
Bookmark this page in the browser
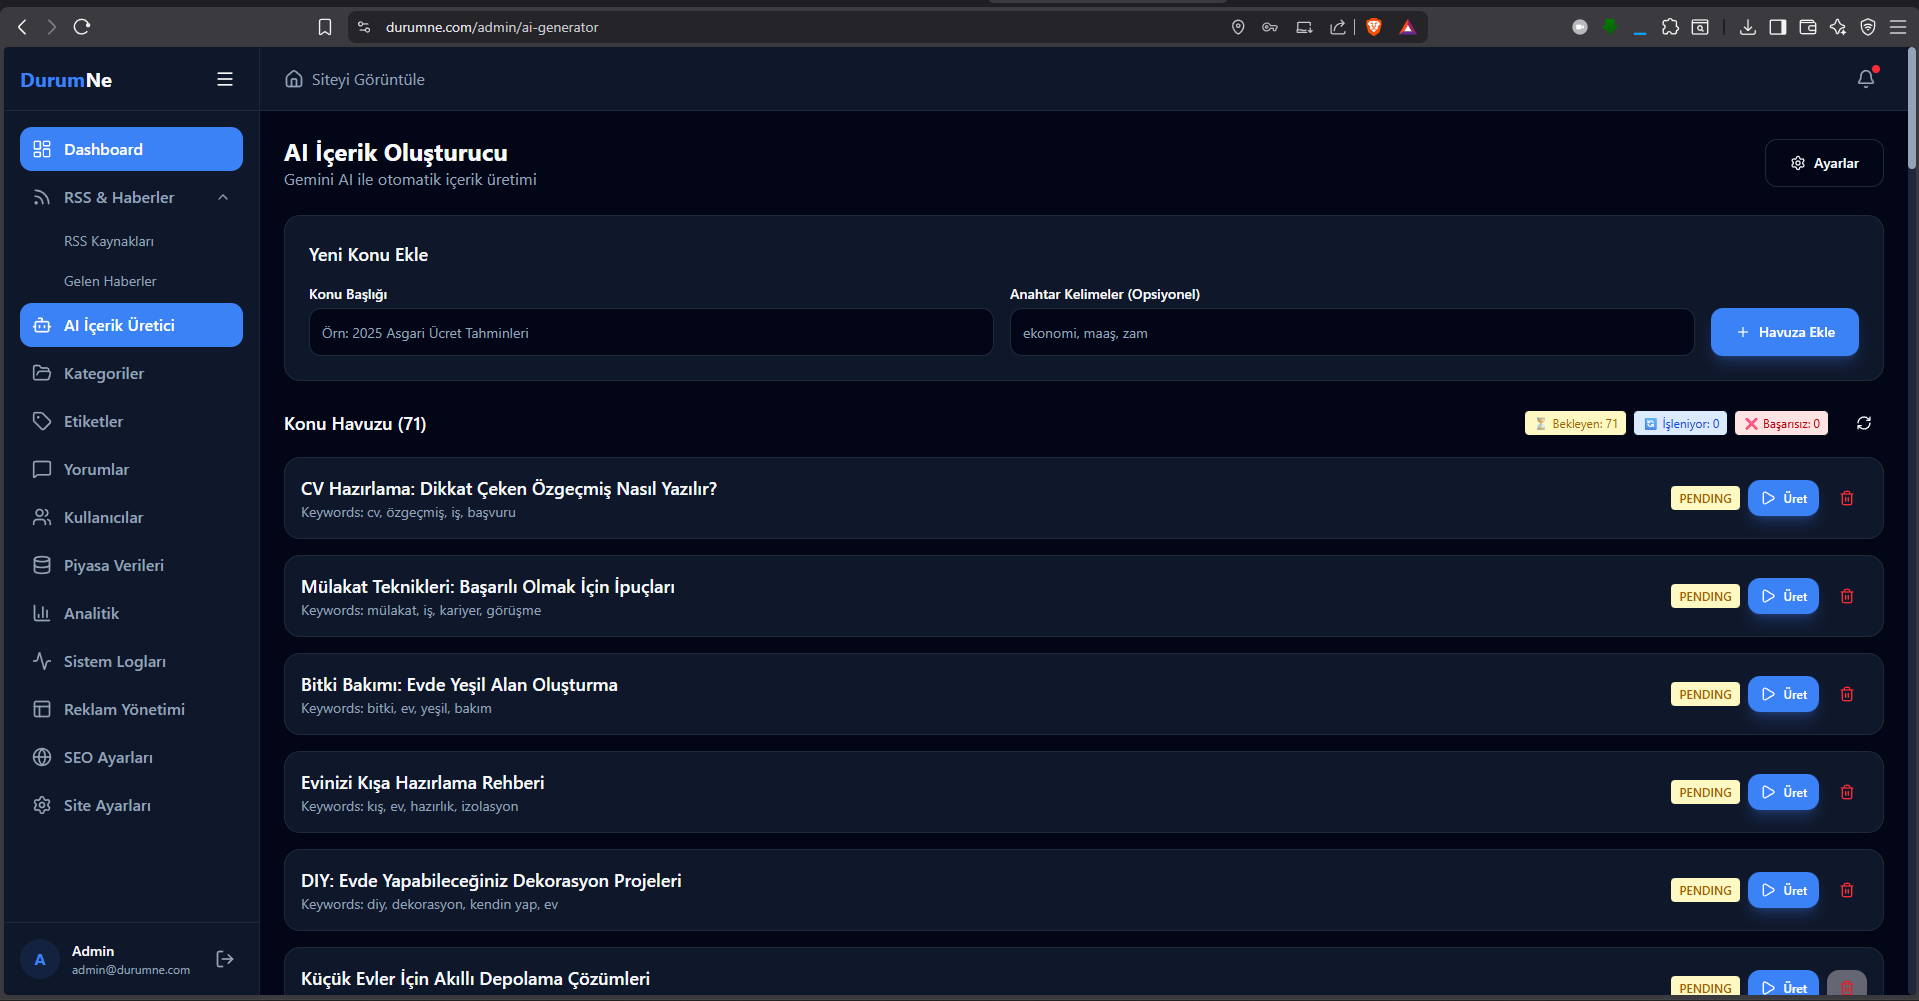(325, 27)
